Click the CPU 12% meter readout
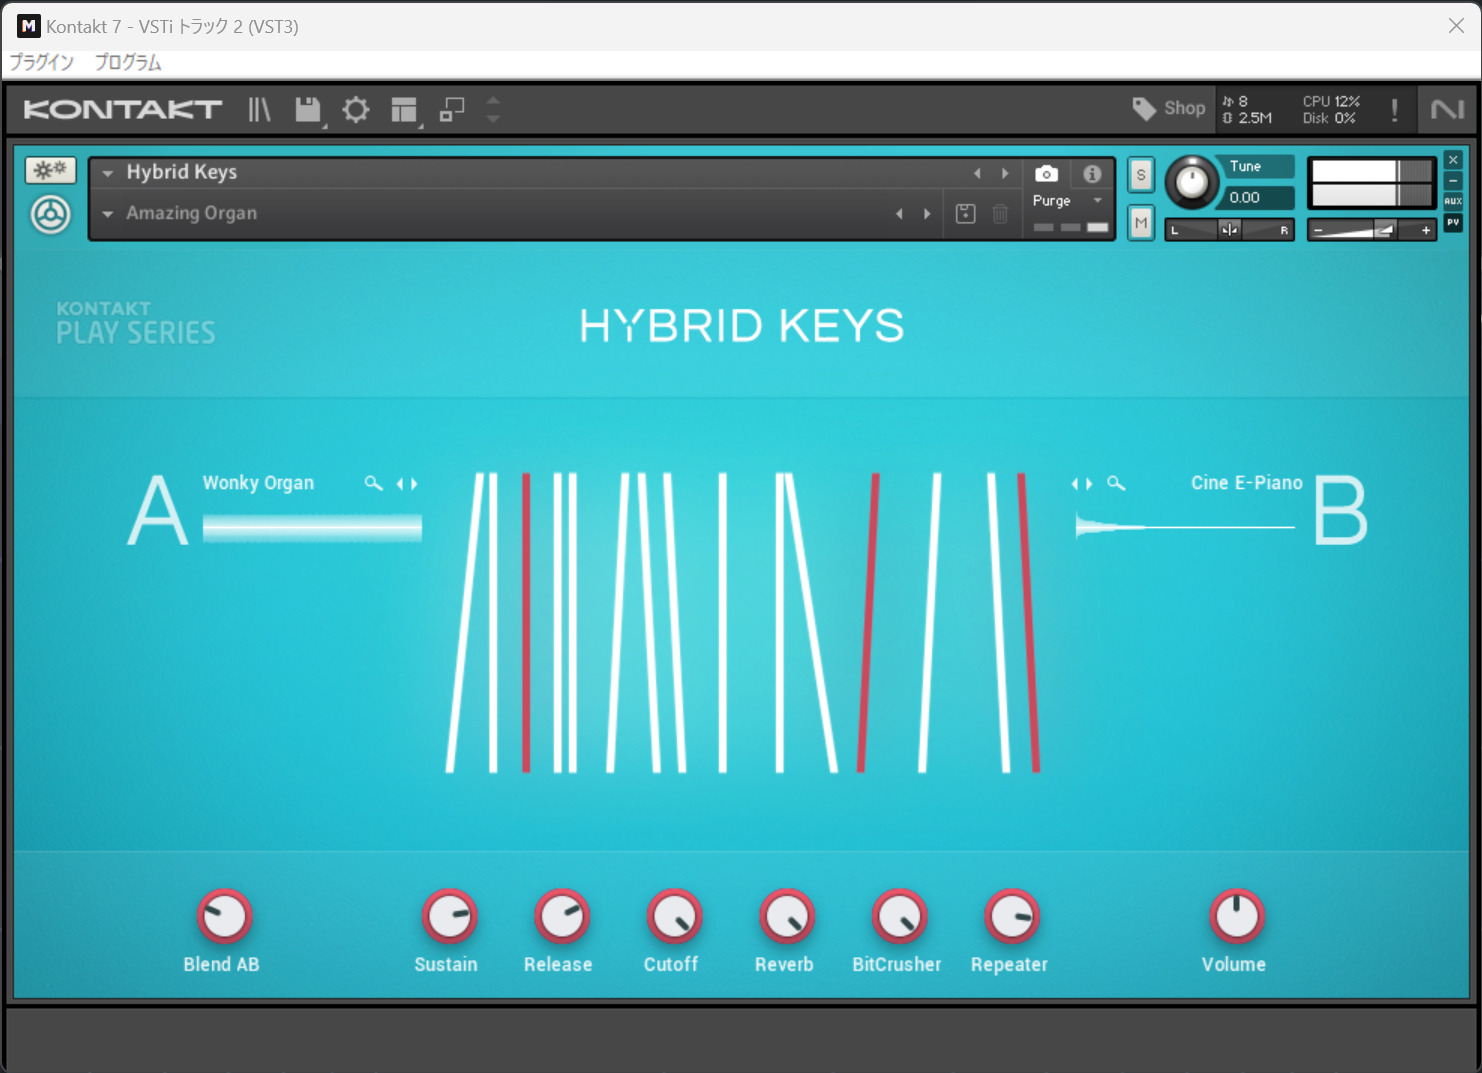This screenshot has height=1073, width=1482. pos(1331,101)
